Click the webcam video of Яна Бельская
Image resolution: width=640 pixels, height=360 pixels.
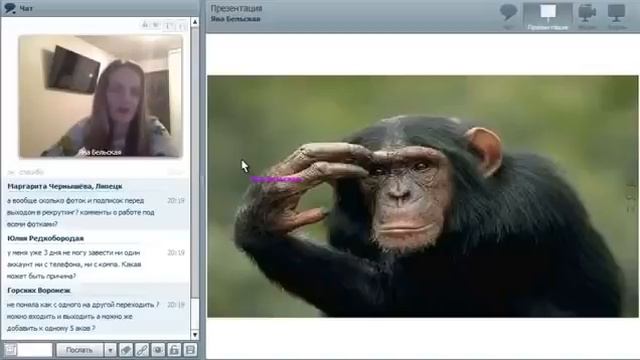point(100,96)
